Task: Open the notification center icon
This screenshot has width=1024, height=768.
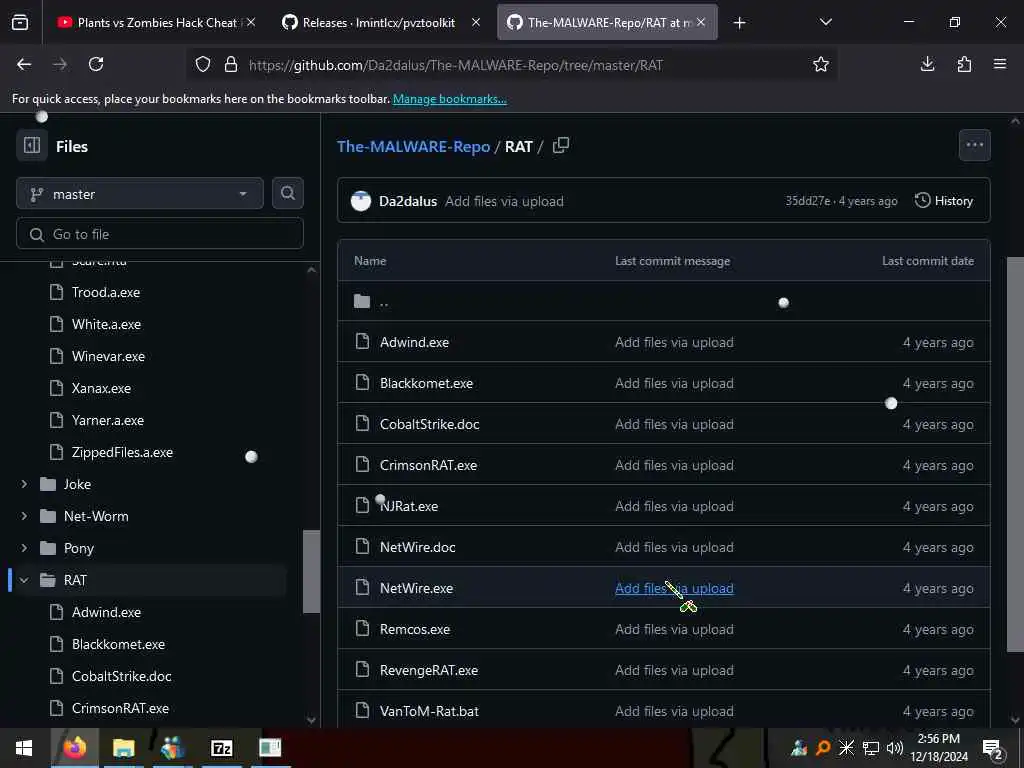Action: coord(993,748)
